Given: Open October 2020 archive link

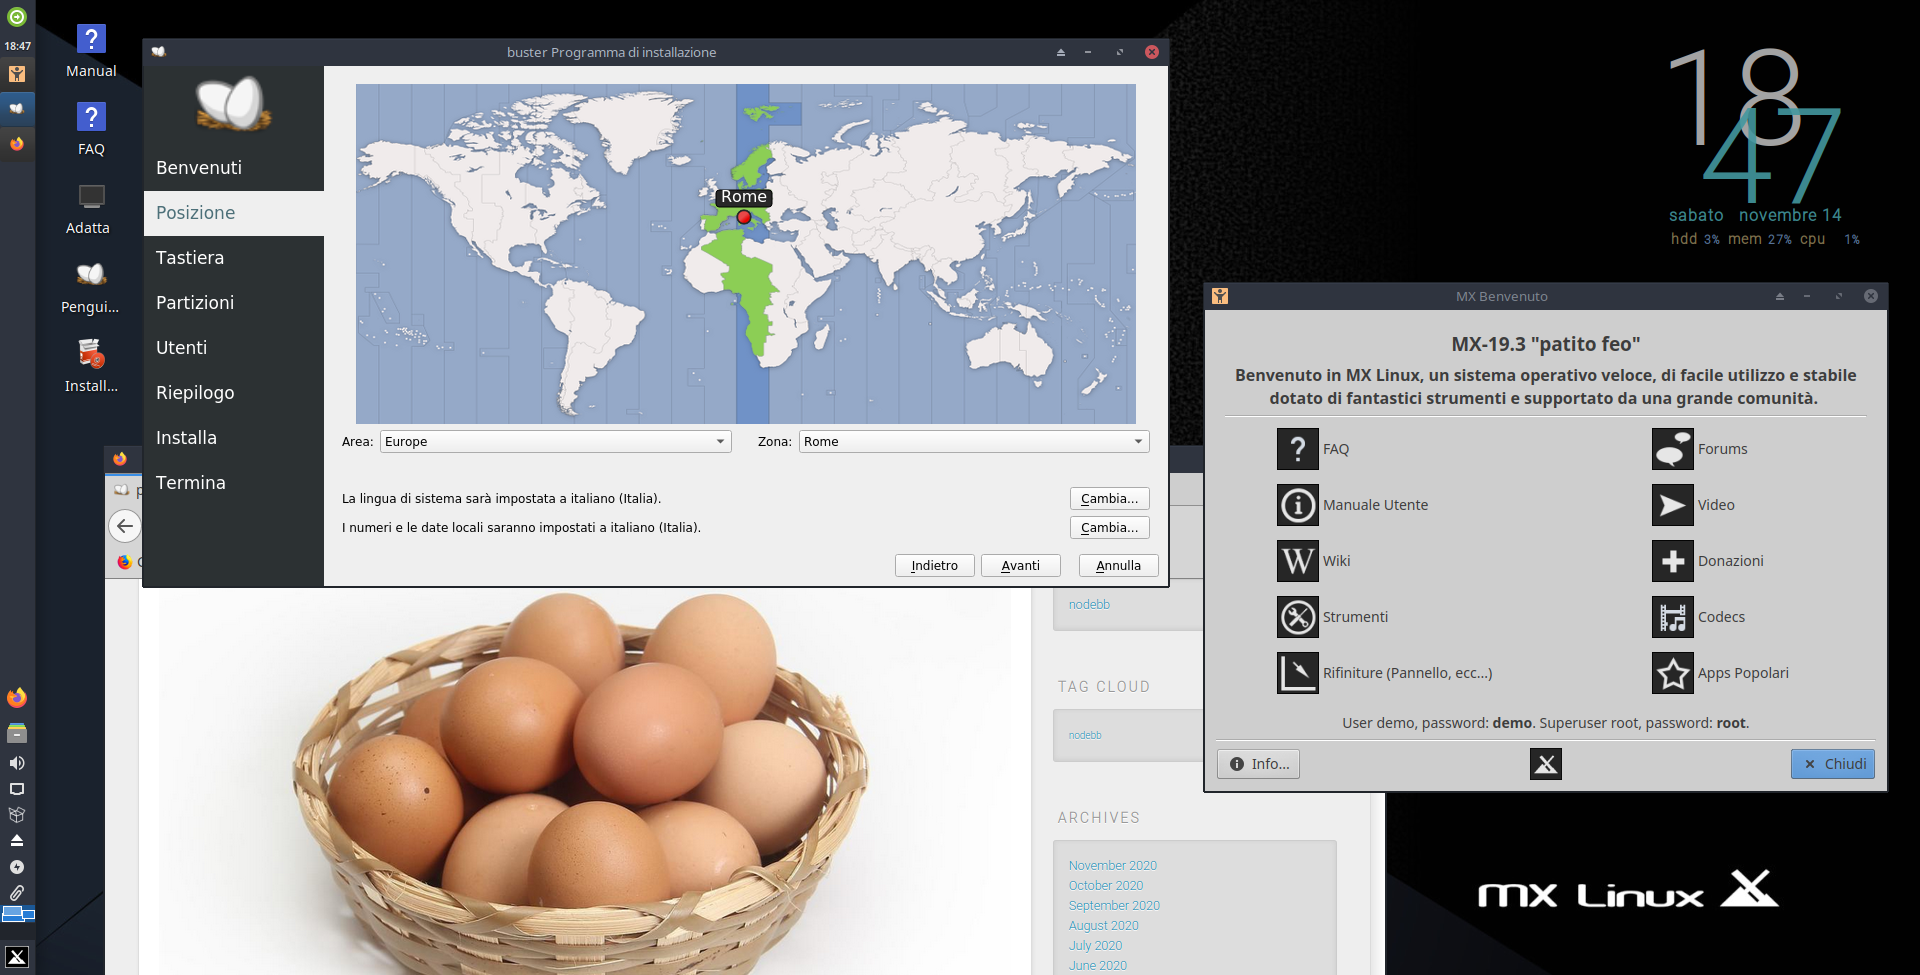Looking at the screenshot, I should click(x=1105, y=885).
